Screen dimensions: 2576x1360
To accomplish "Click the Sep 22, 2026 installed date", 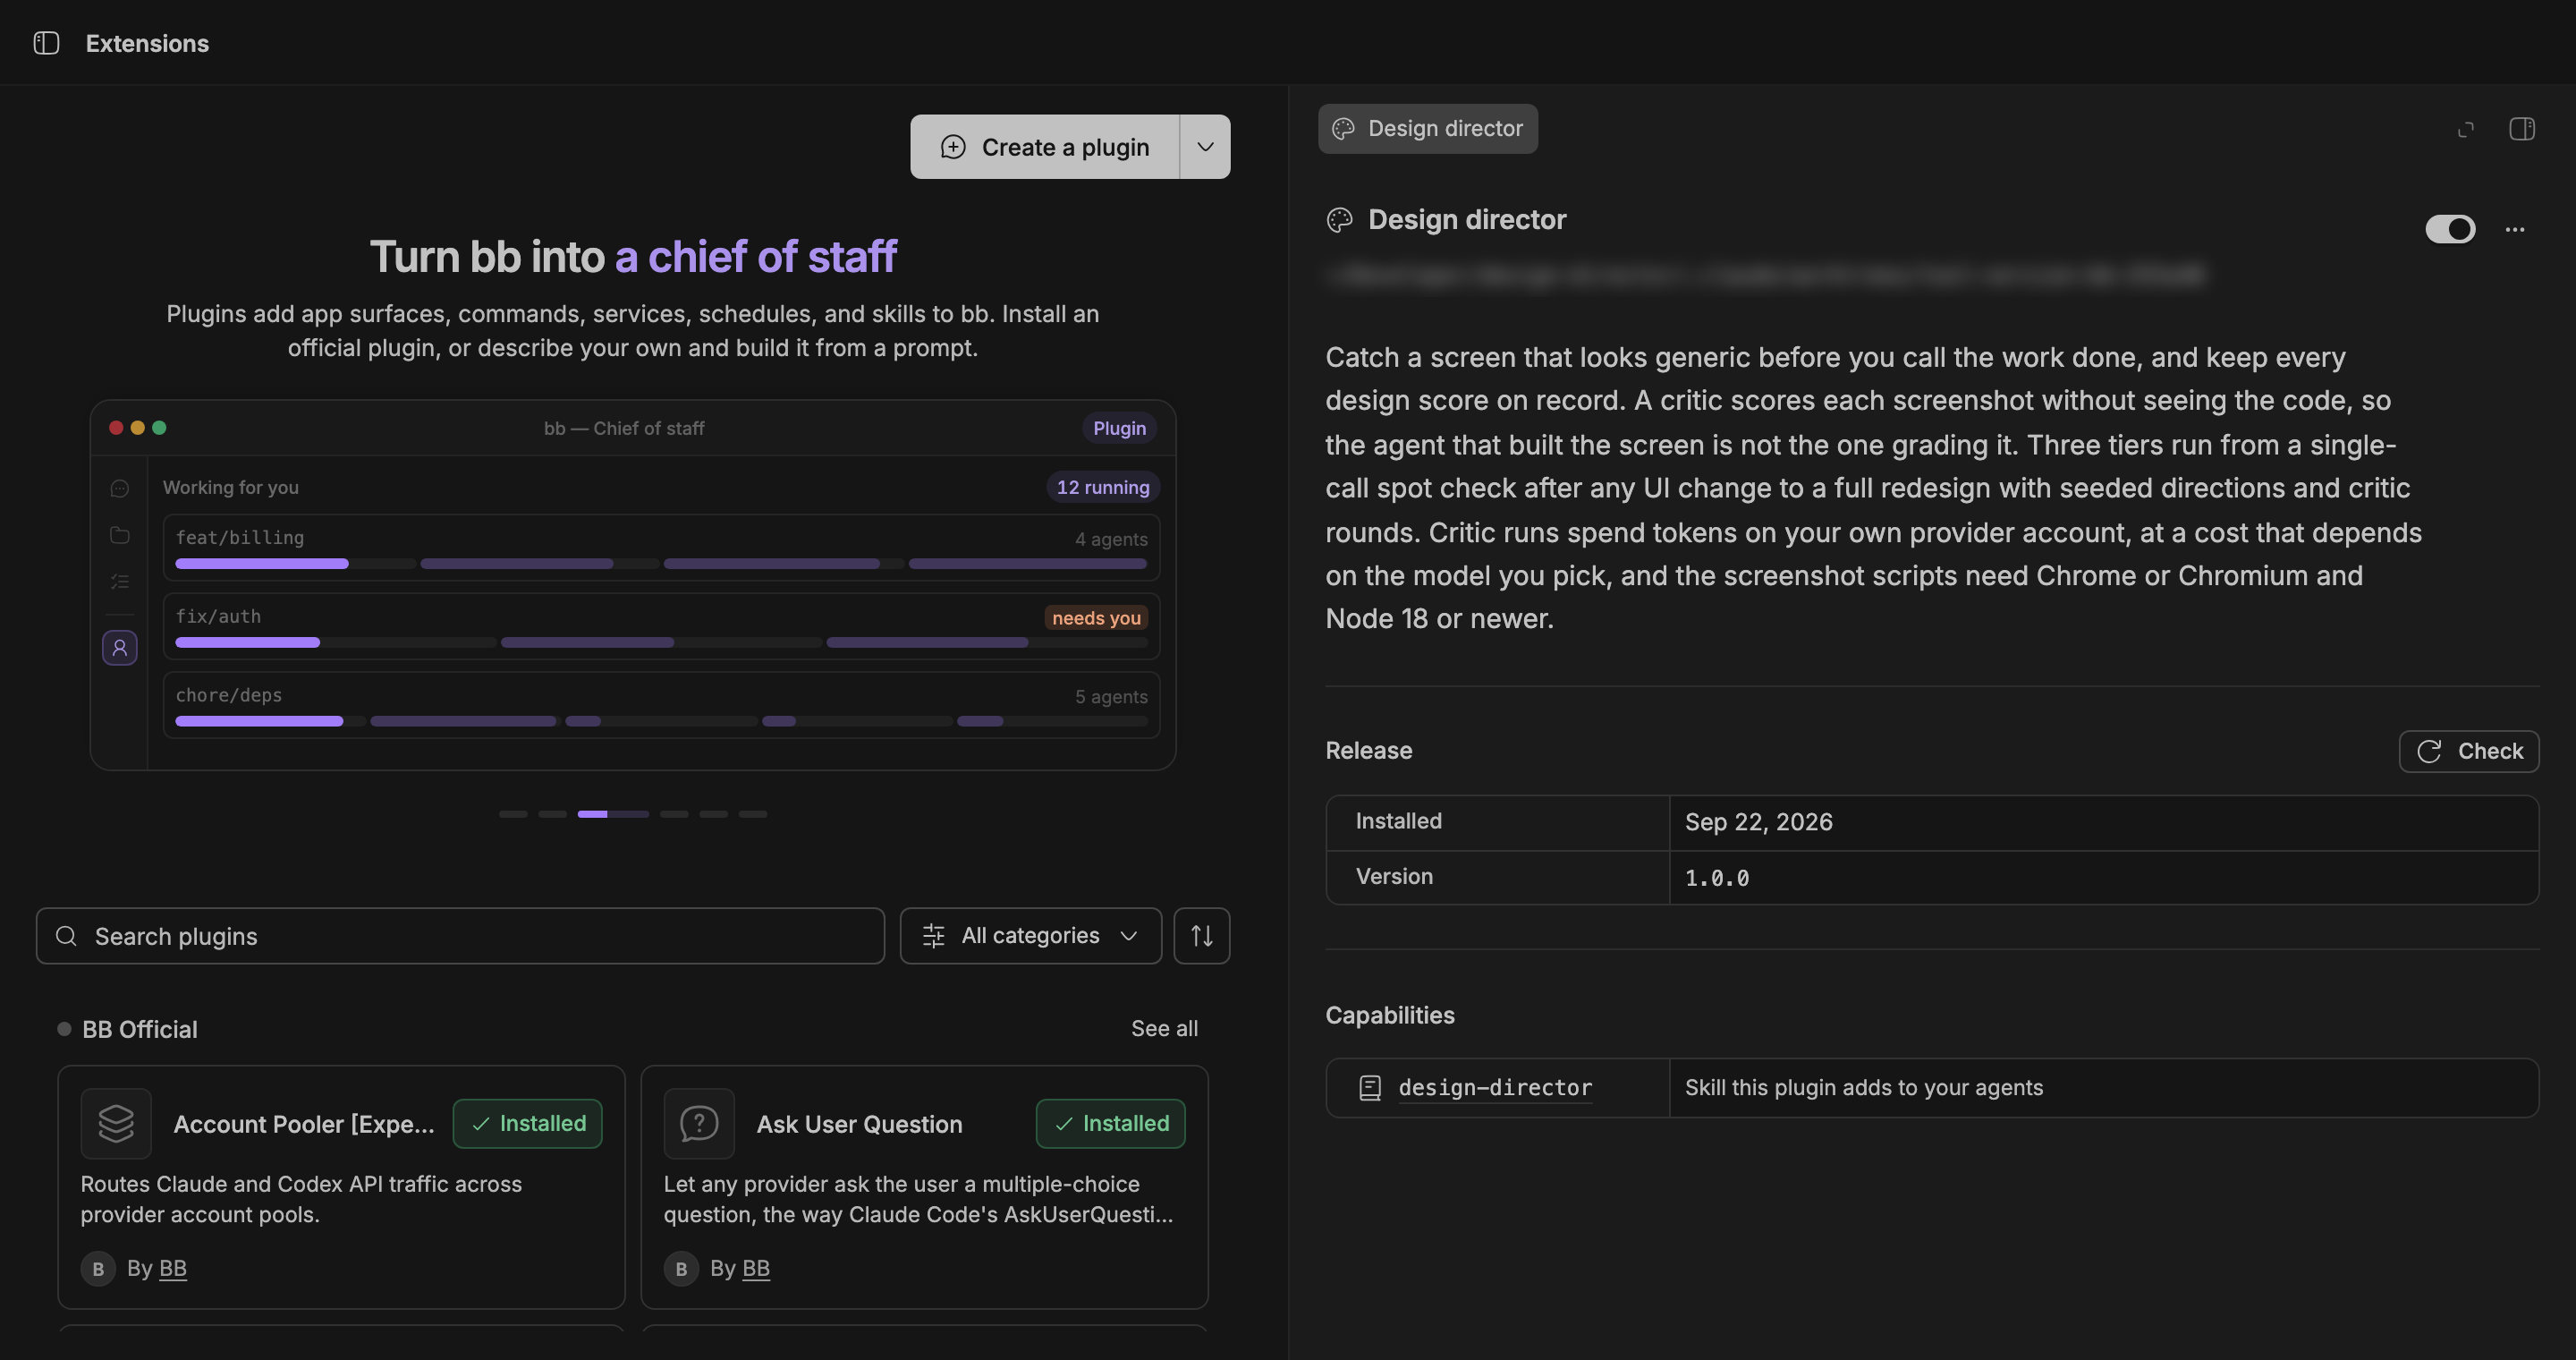I will pyautogui.click(x=1758, y=822).
